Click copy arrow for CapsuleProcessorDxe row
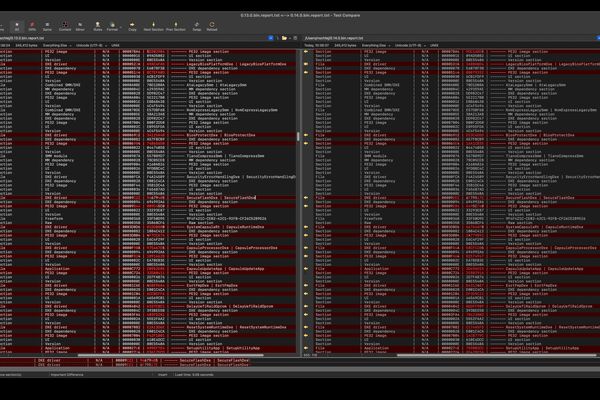Viewport: 600px width, 400px height. click(306, 248)
